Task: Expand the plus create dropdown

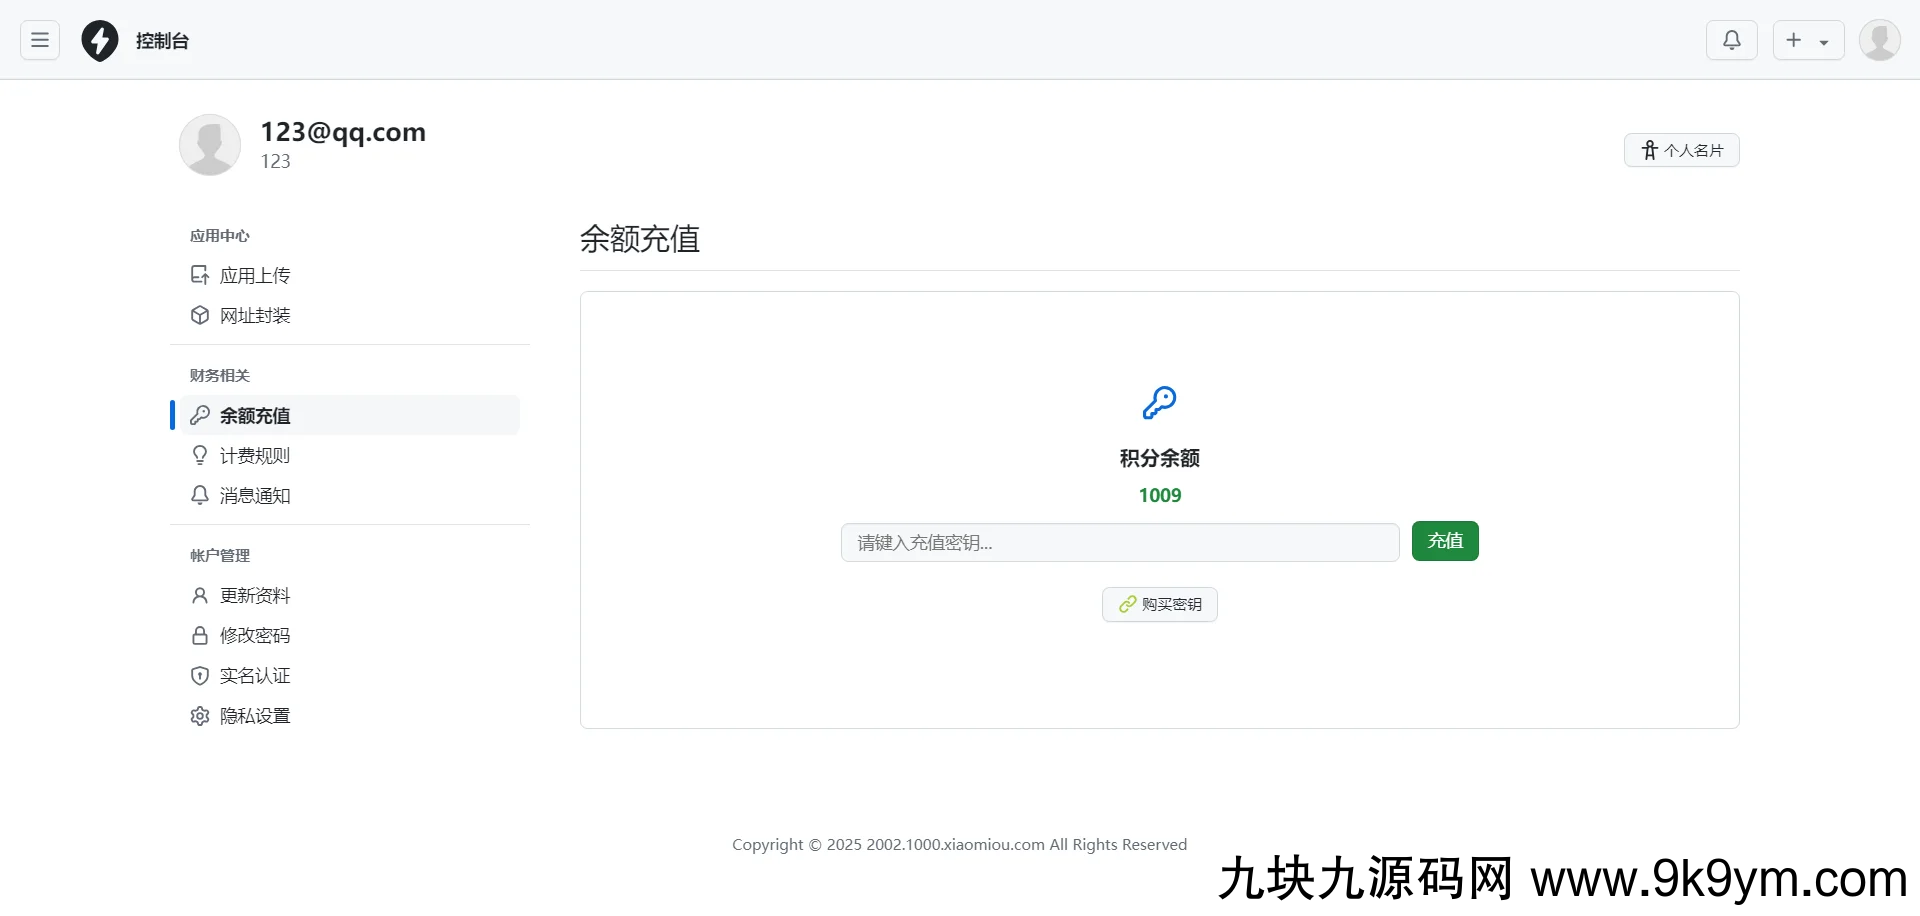Action: tap(1808, 40)
